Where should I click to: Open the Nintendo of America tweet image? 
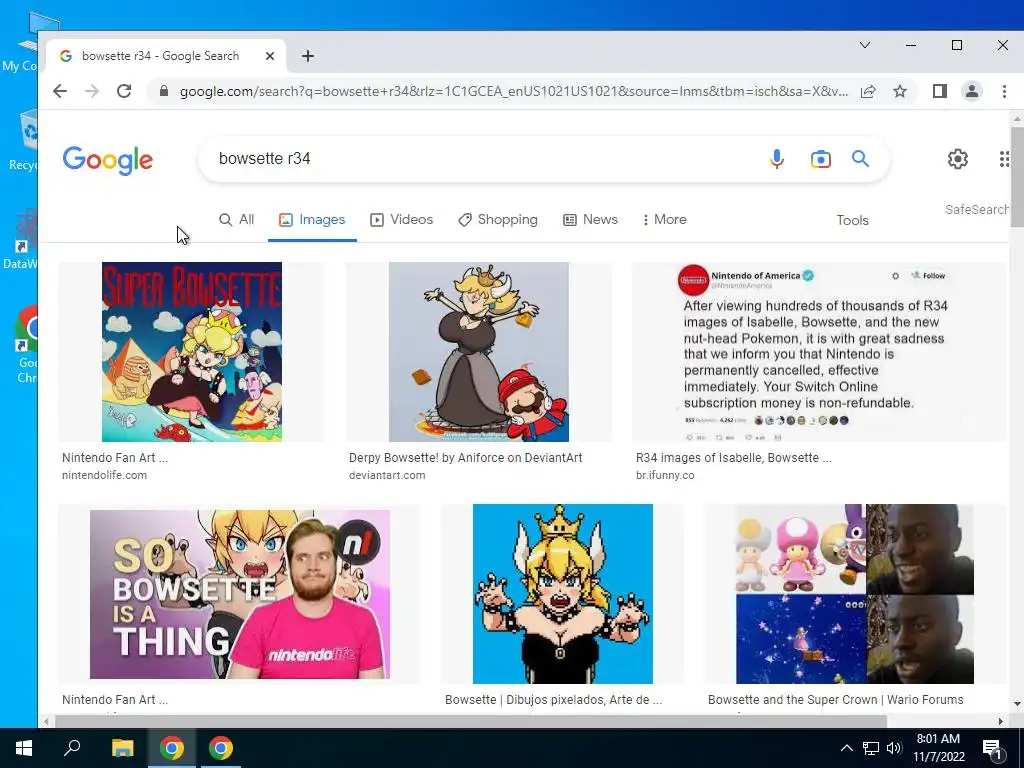pyautogui.click(x=819, y=352)
